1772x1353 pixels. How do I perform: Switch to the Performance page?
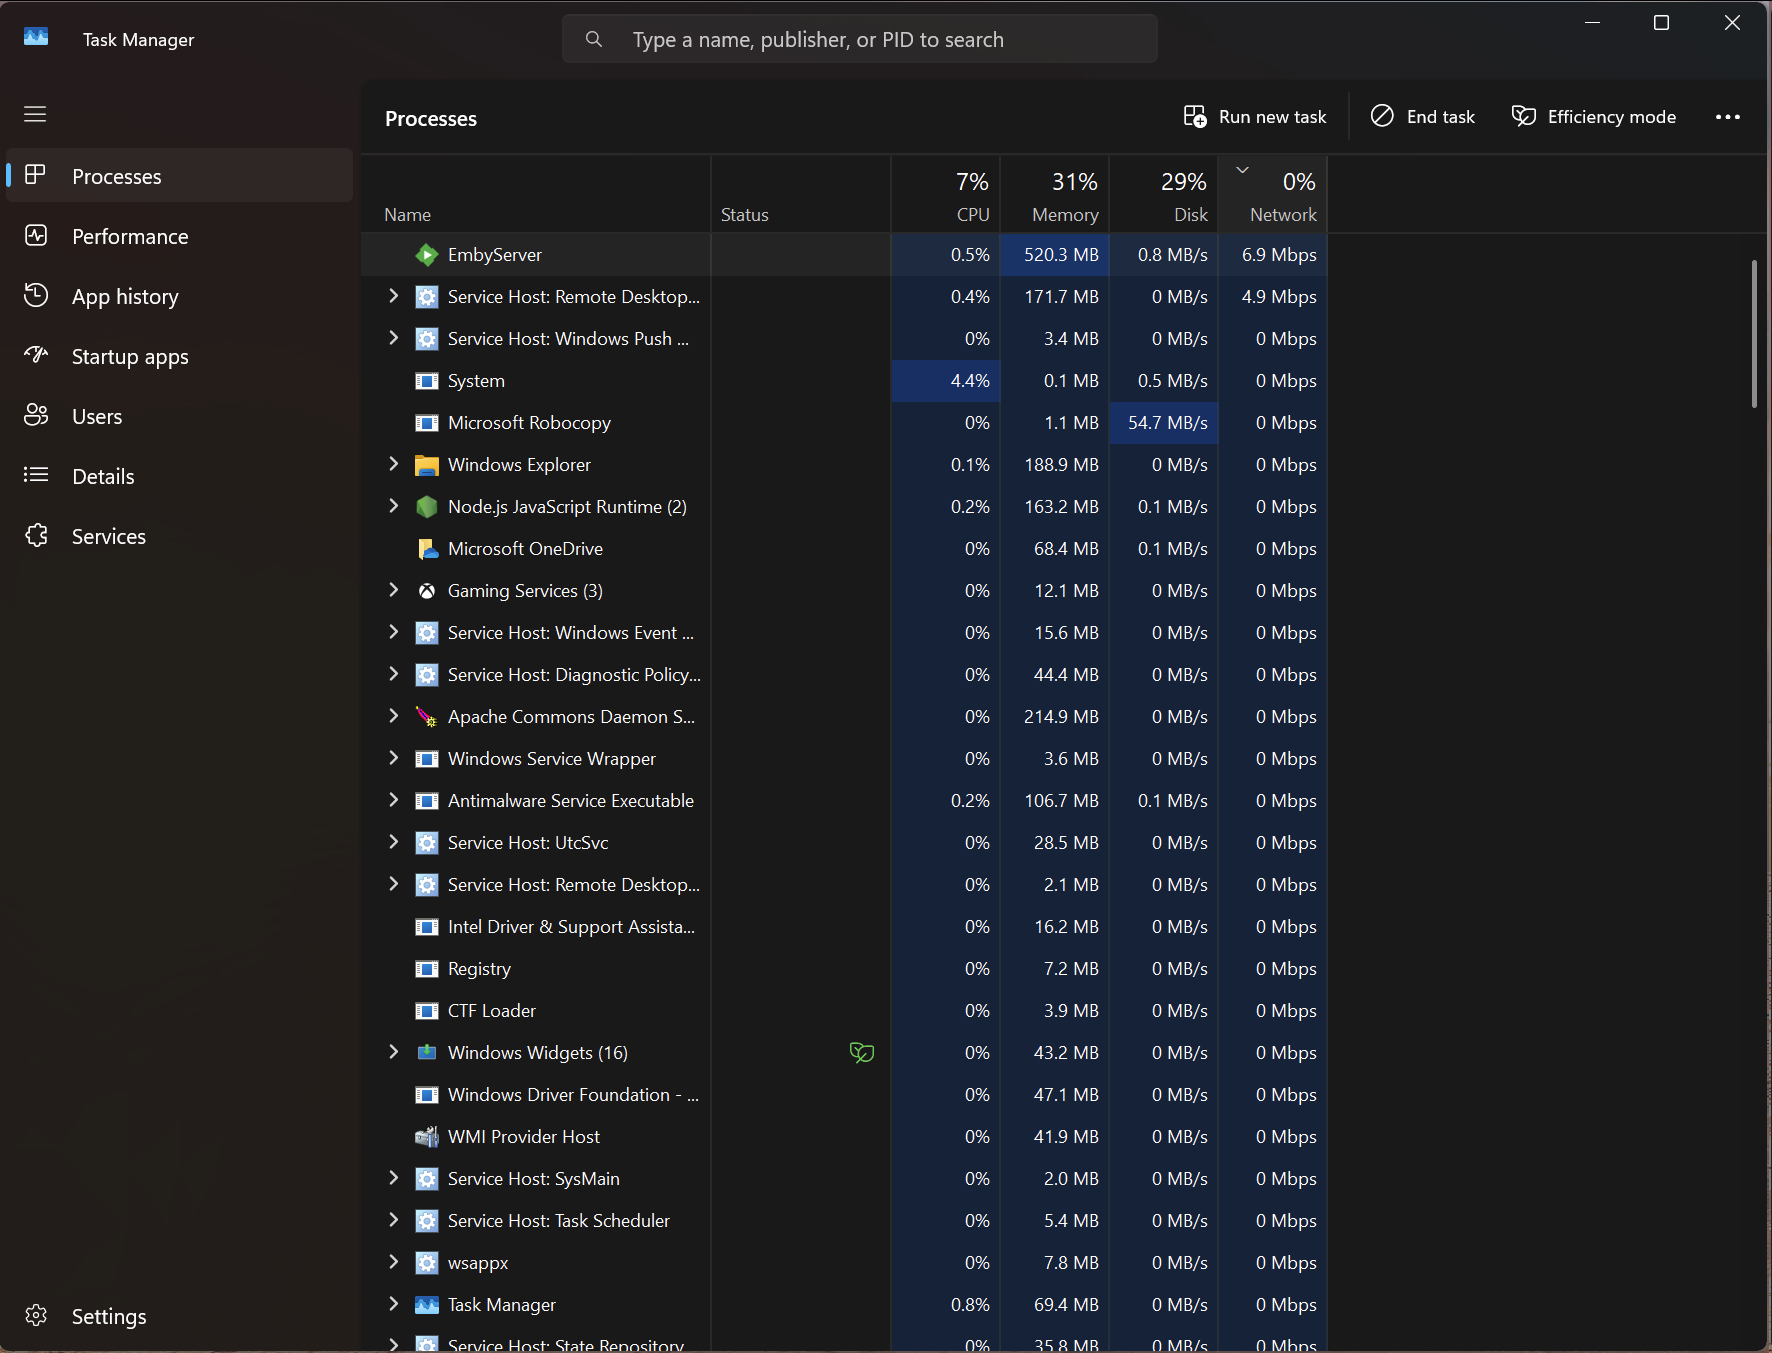(130, 237)
